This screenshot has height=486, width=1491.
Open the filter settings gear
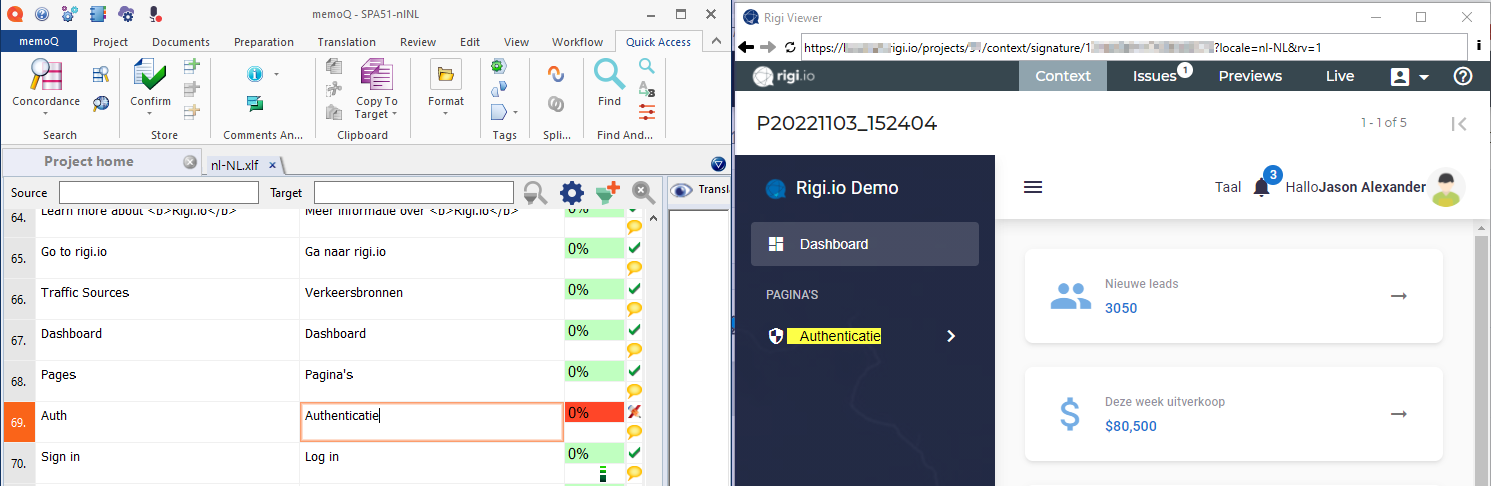point(571,193)
